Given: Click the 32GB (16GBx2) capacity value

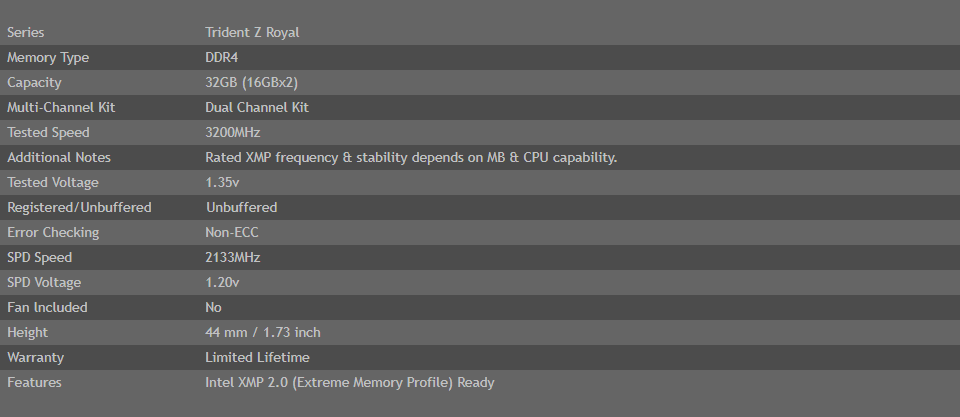Looking at the screenshot, I should click(252, 83).
